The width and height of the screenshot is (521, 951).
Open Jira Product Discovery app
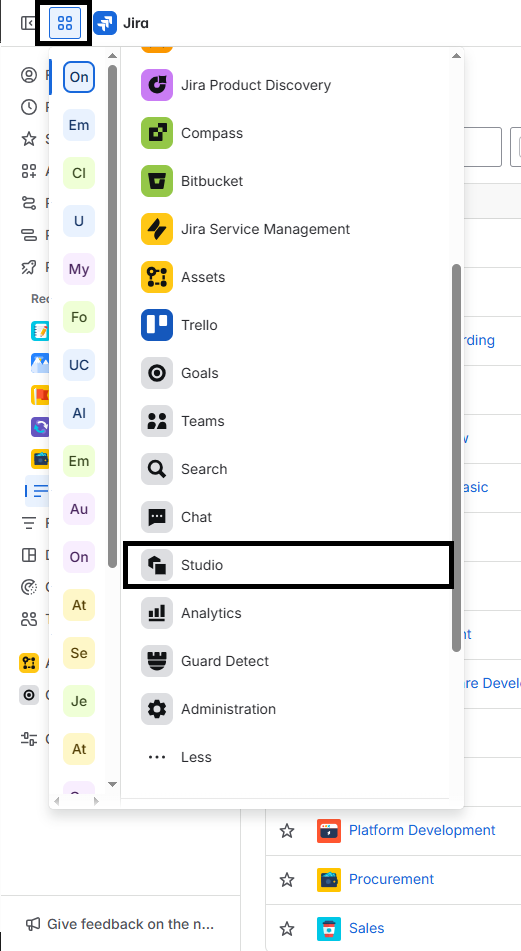tap(287, 85)
